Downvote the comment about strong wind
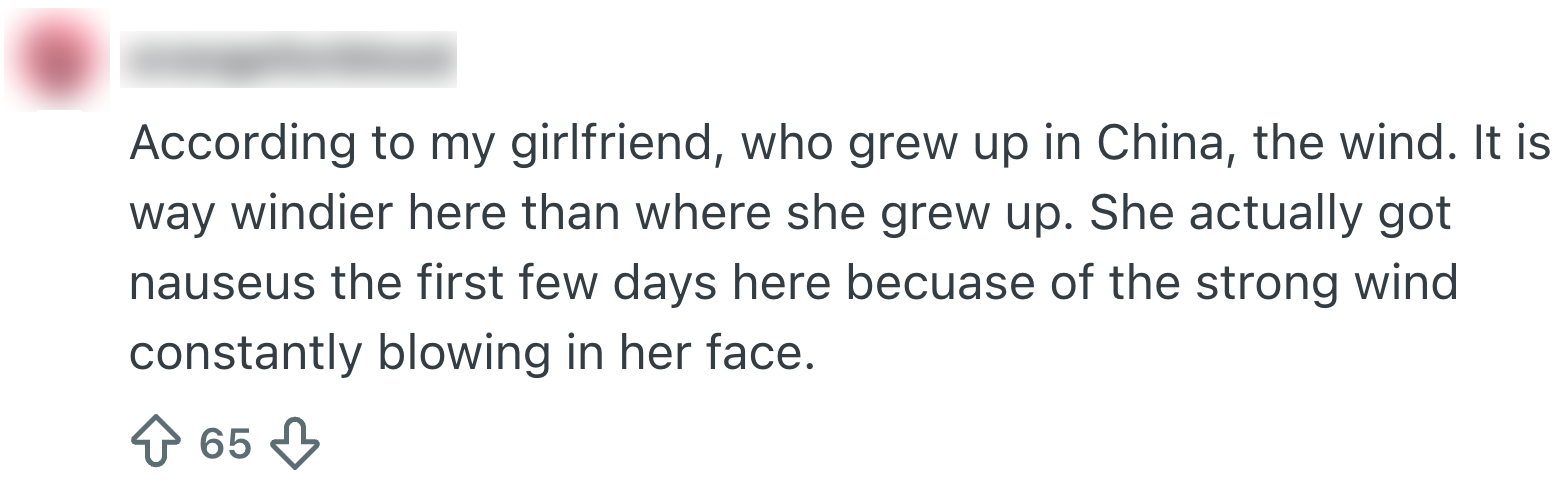This screenshot has width=1560, height=494. [x=295, y=444]
